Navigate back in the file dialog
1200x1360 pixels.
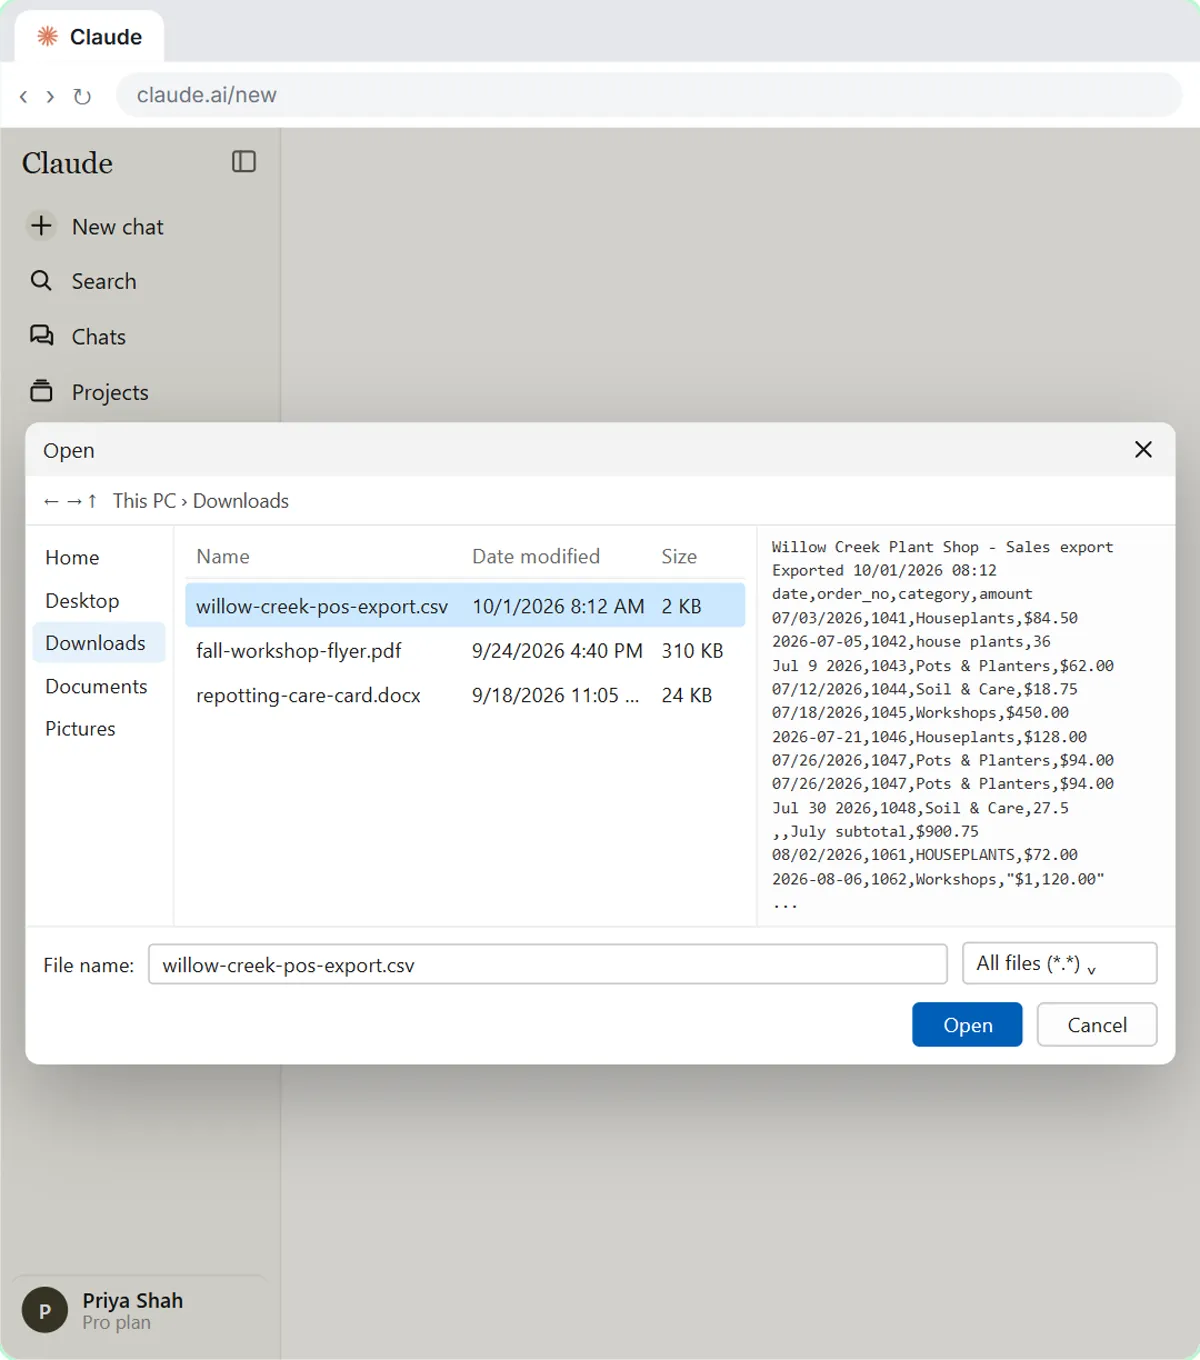(51, 501)
